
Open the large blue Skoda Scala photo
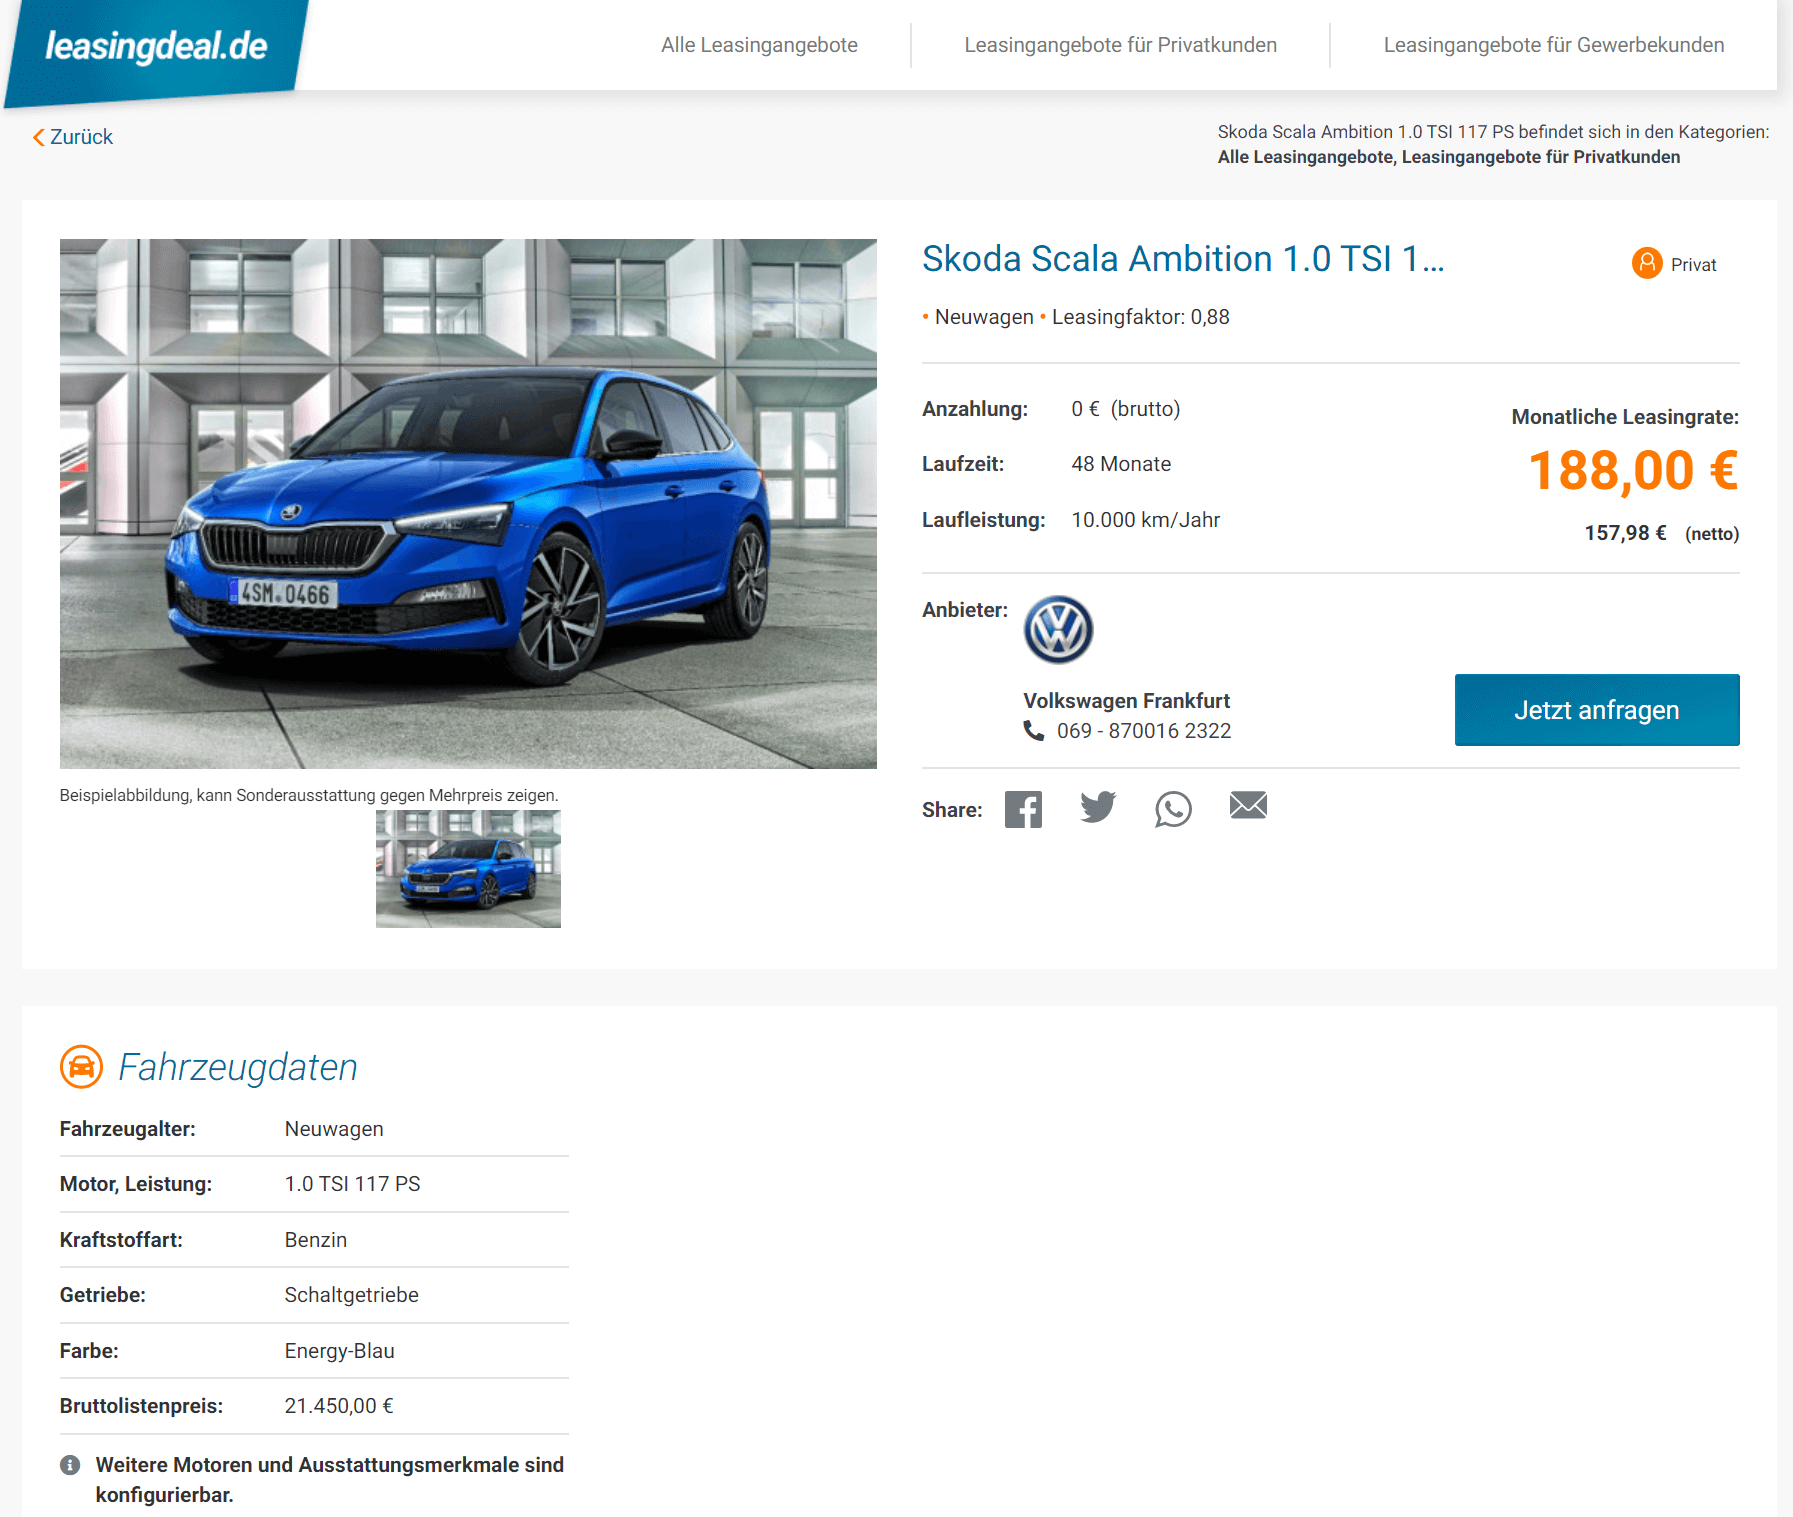point(468,503)
